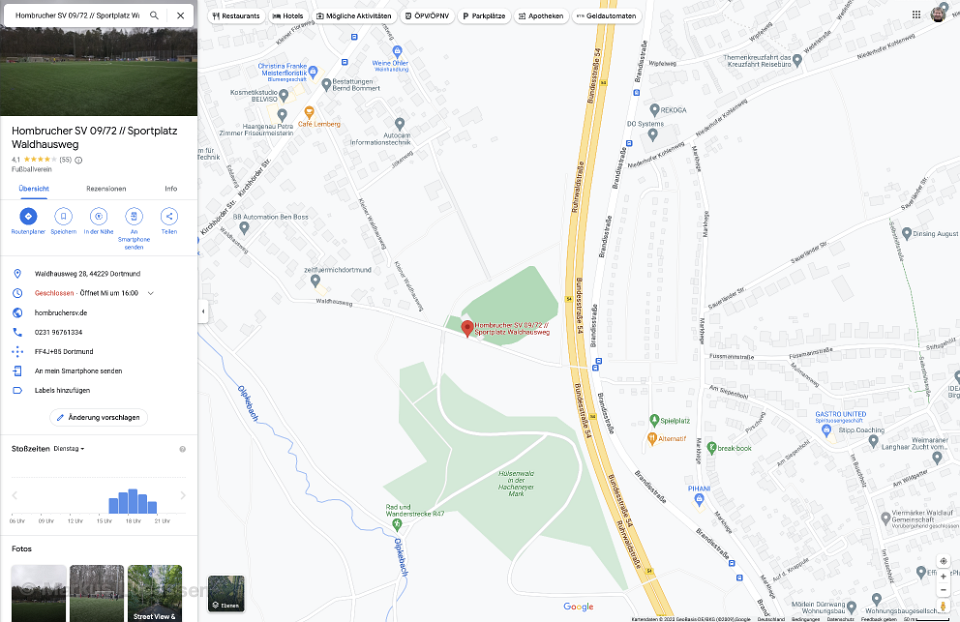Viewport: 960px width, 622px height.
Task: Expand the opening hours chevron
Action: click(151, 293)
